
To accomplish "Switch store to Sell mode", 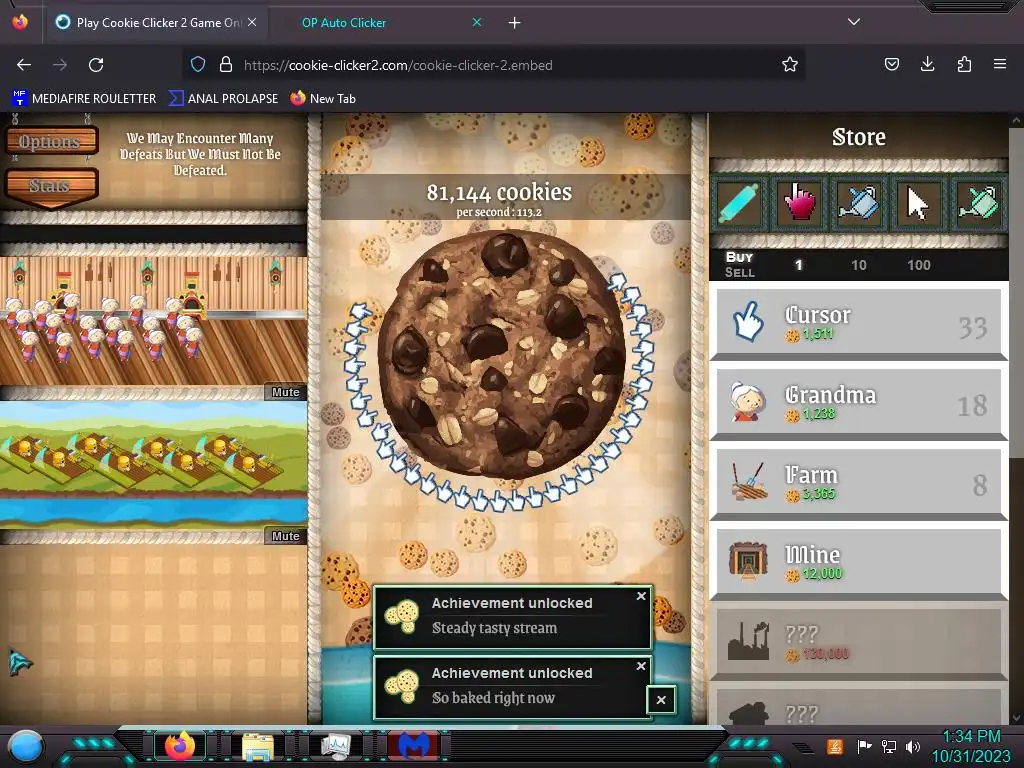I will 739,272.
